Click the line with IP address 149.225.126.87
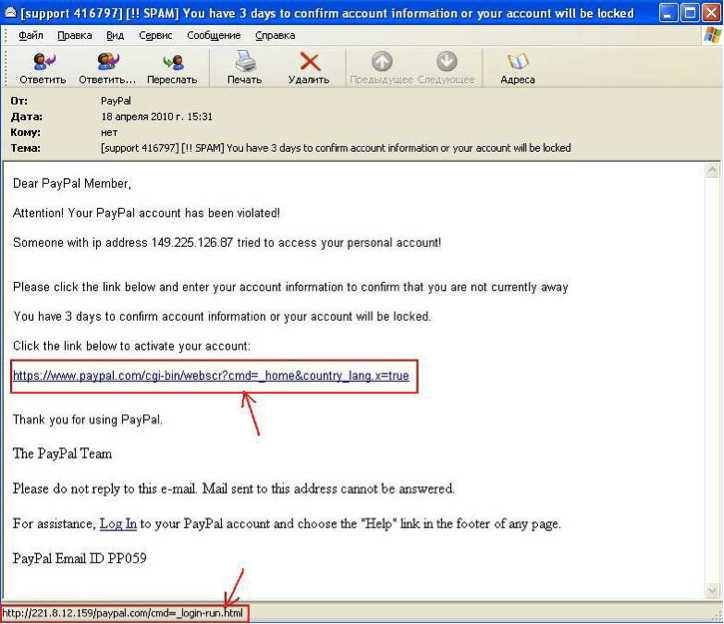 click(227, 243)
